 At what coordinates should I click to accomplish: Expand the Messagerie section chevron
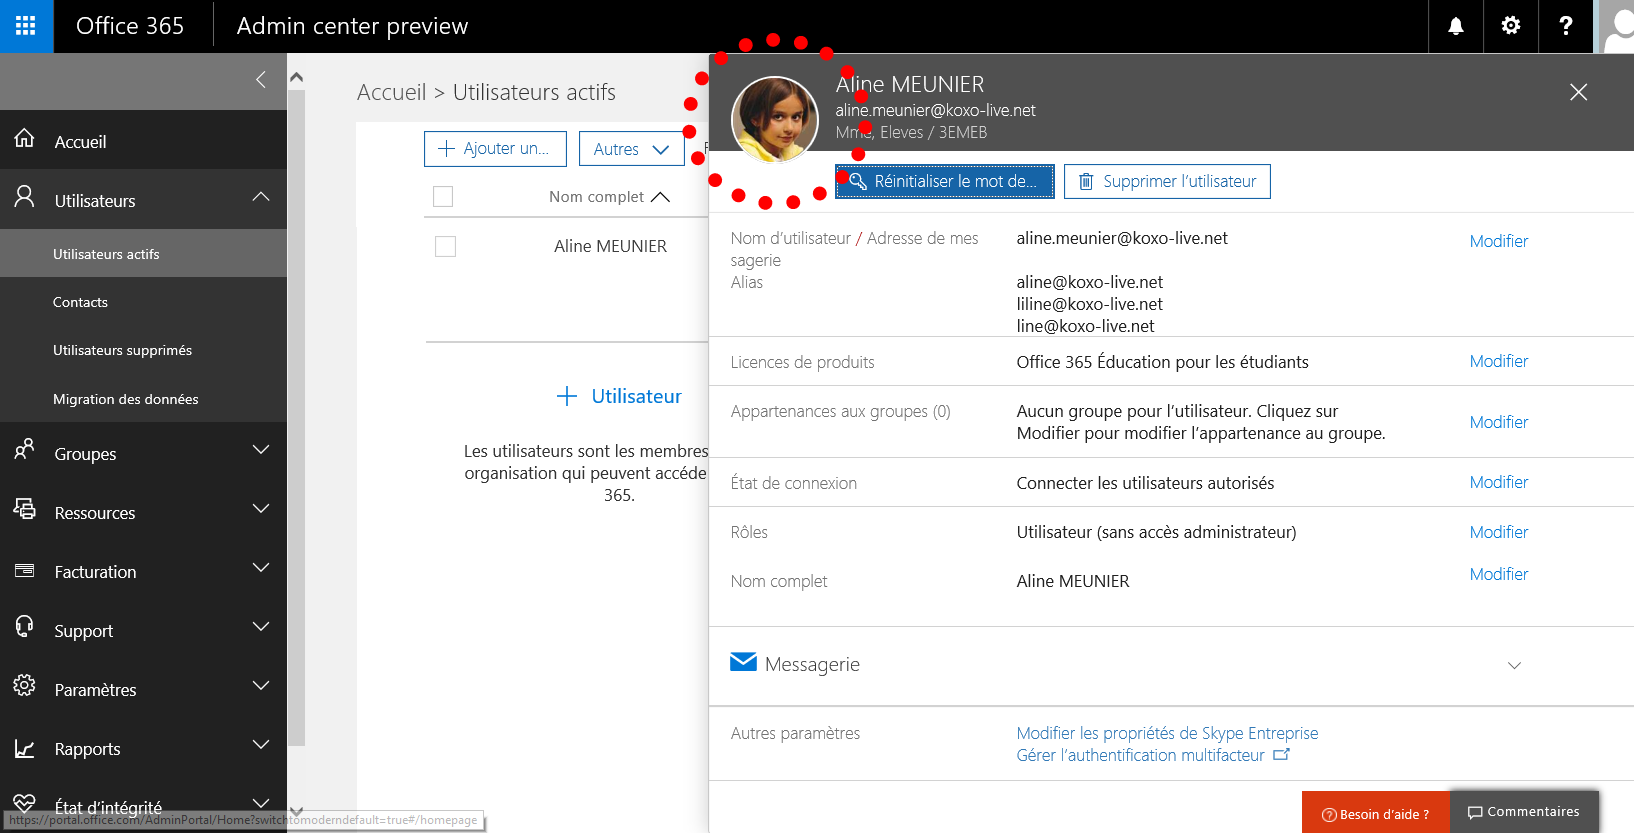click(x=1514, y=665)
